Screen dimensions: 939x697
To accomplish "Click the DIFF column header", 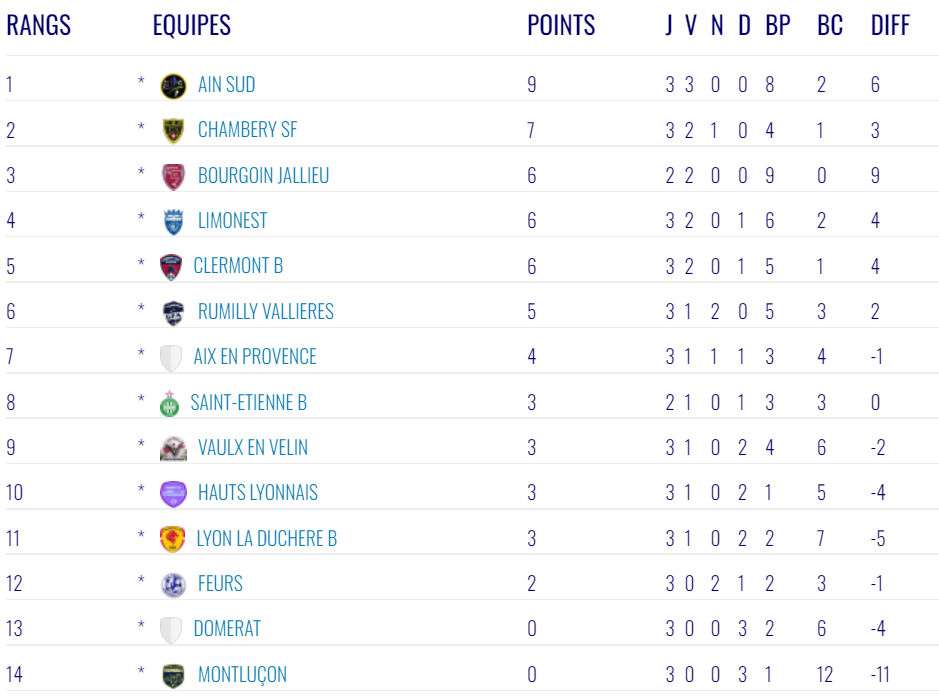I will coord(890,26).
